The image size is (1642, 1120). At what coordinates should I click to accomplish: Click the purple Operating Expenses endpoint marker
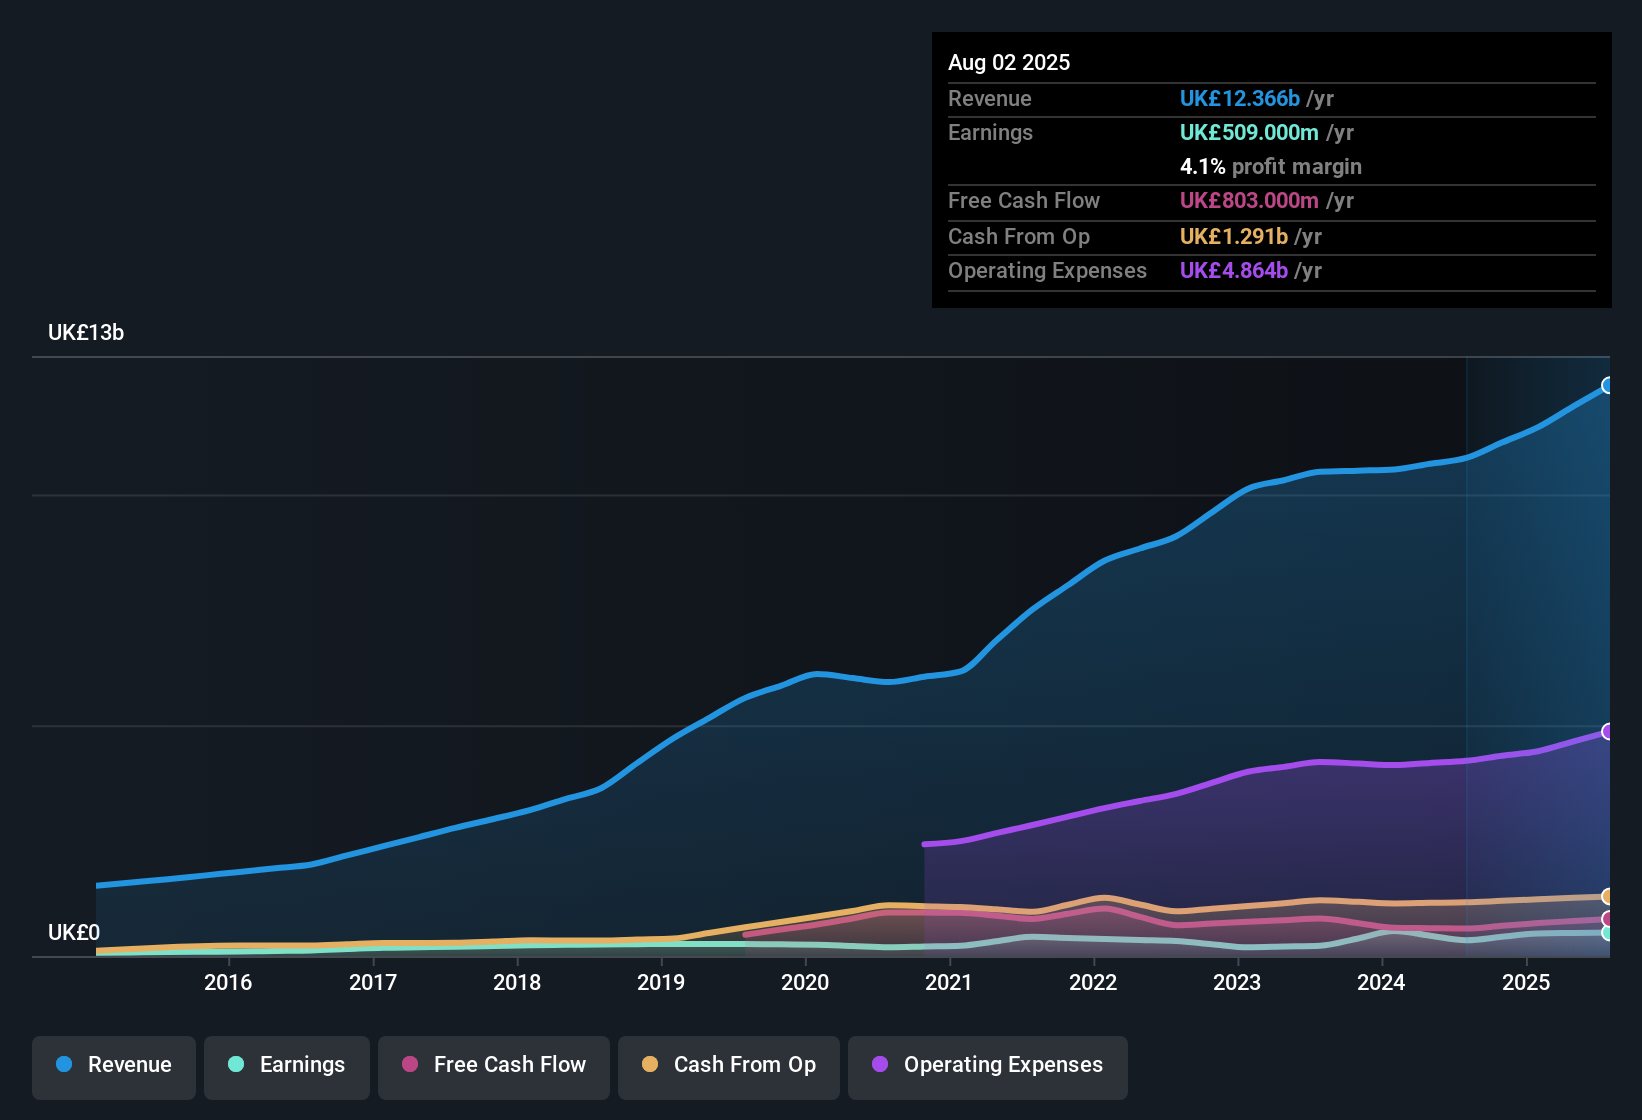1607,732
